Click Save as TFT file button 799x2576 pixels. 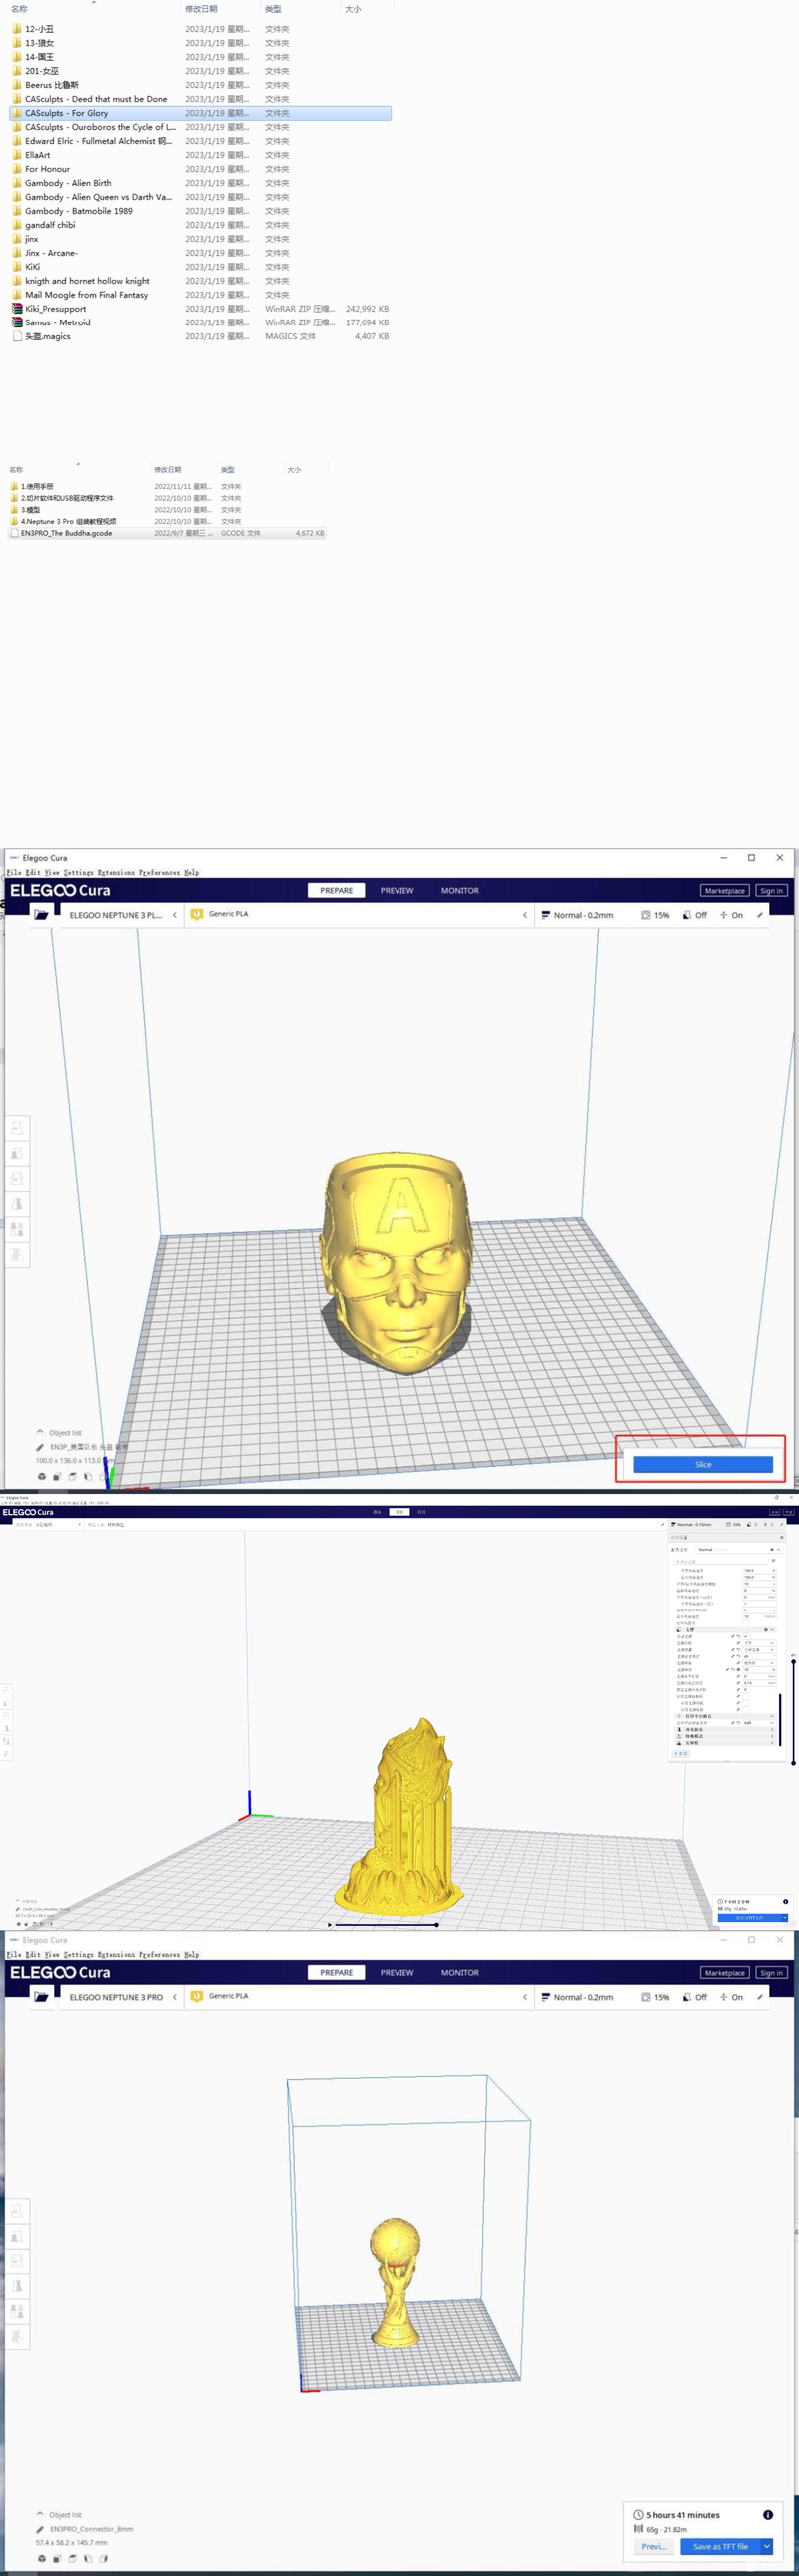point(720,2546)
